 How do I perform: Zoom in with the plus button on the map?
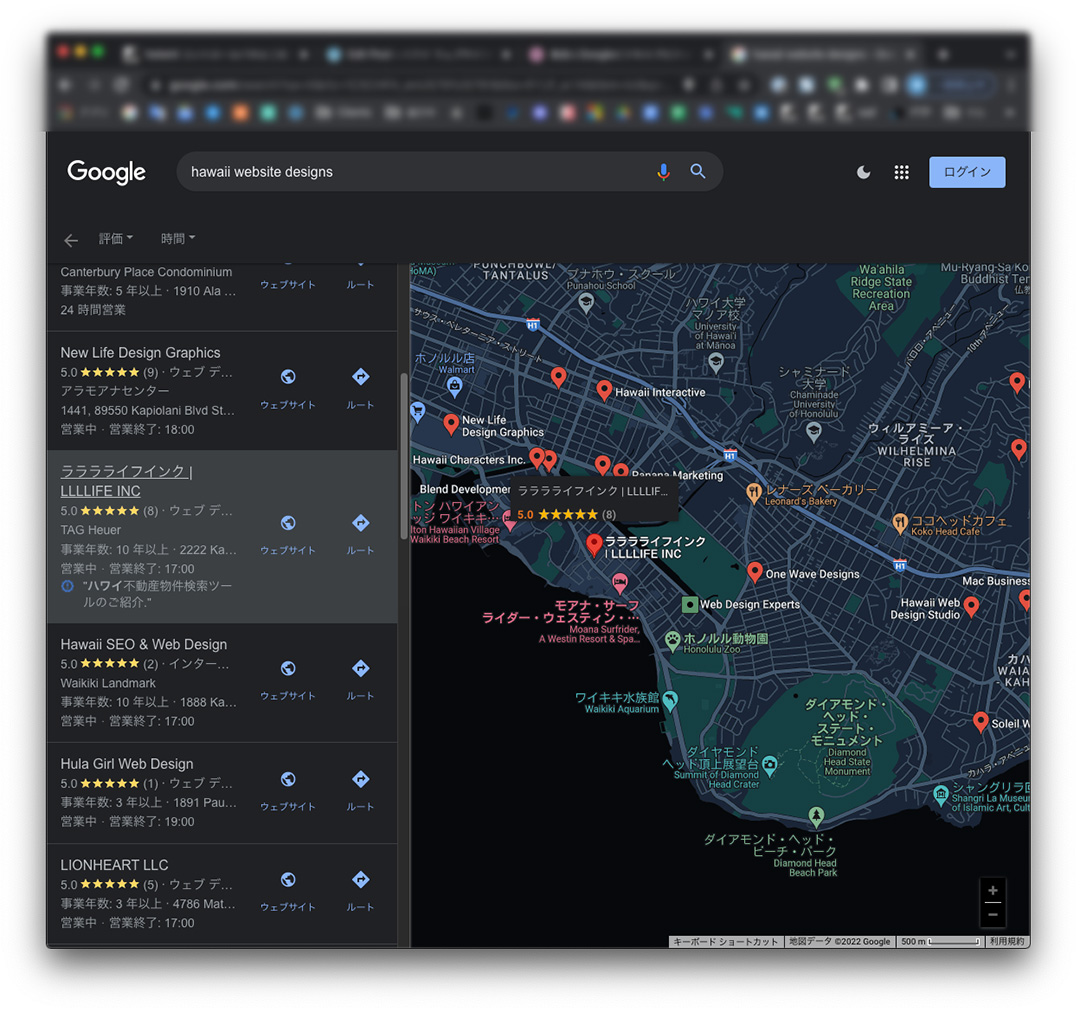click(x=993, y=889)
